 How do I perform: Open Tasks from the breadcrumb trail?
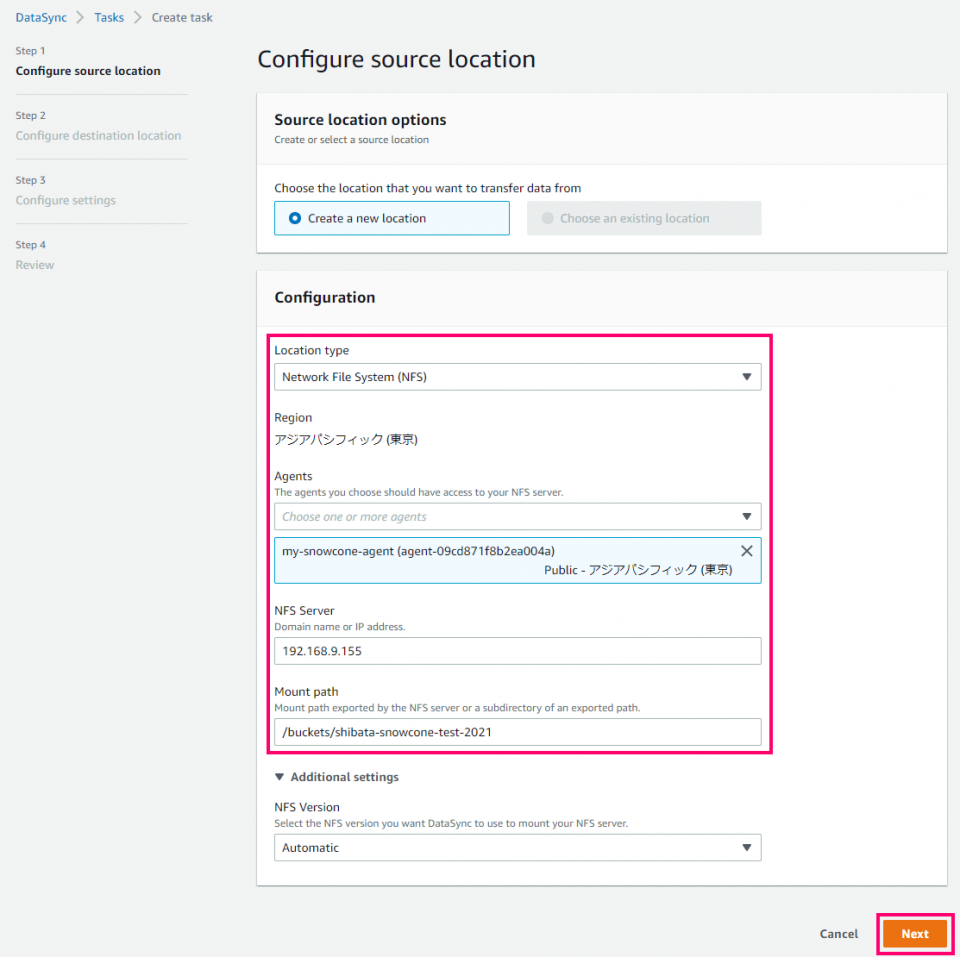coord(108,17)
